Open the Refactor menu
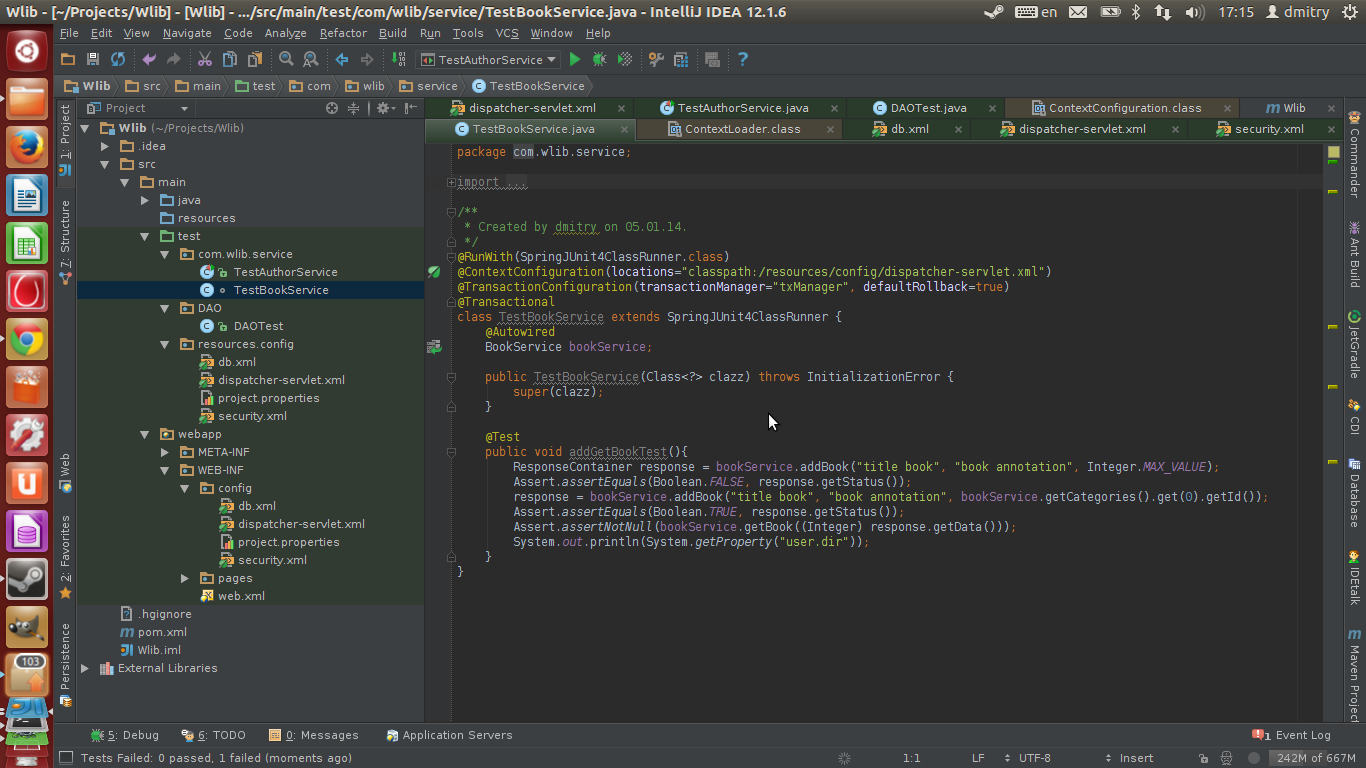1366x768 pixels. tap(343, 33)
